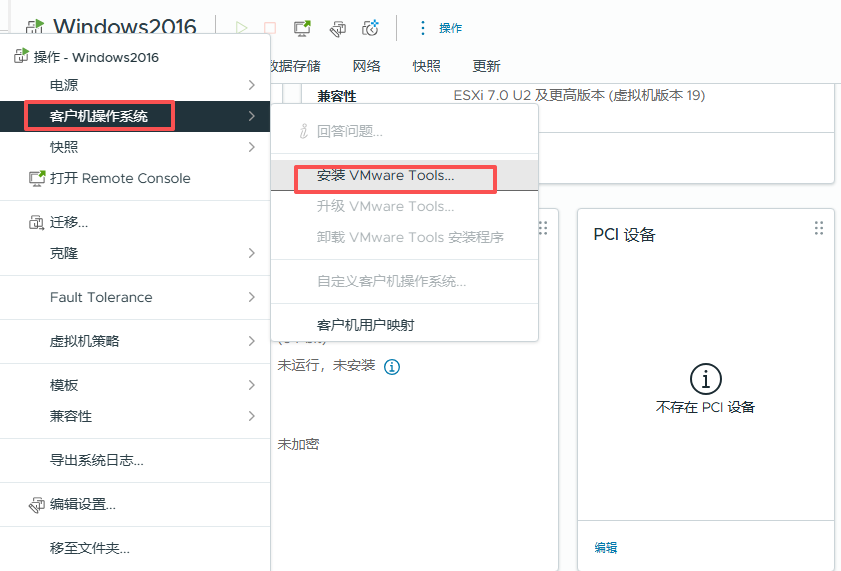Expand the Fault Tolerance submenu arrow

pyautogui.click(x=252, y=297)
